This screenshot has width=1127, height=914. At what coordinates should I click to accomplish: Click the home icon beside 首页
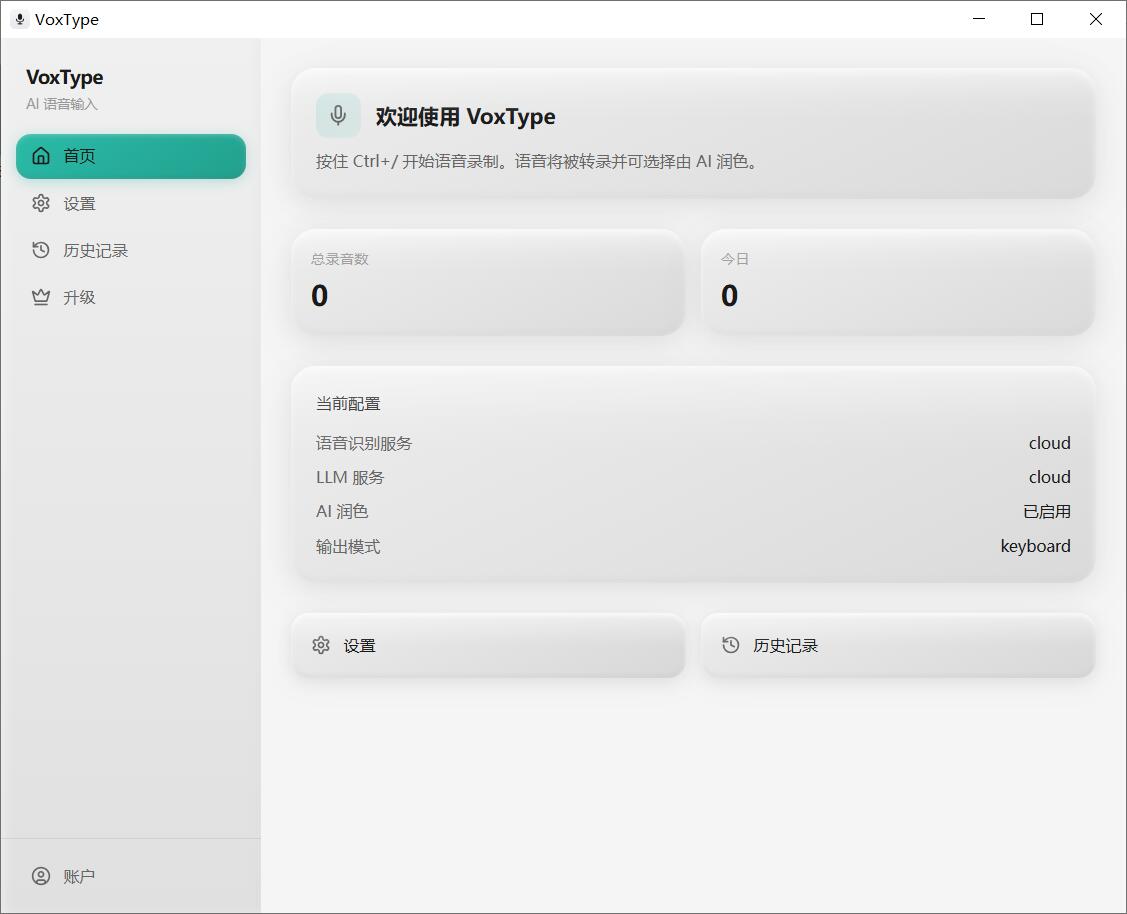41,156
